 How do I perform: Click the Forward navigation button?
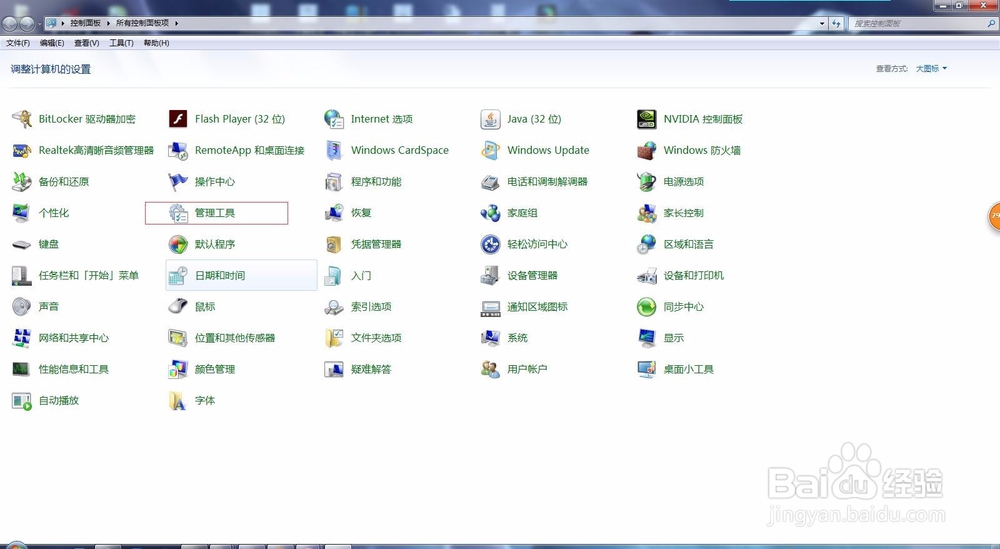(x=27, y=24)
